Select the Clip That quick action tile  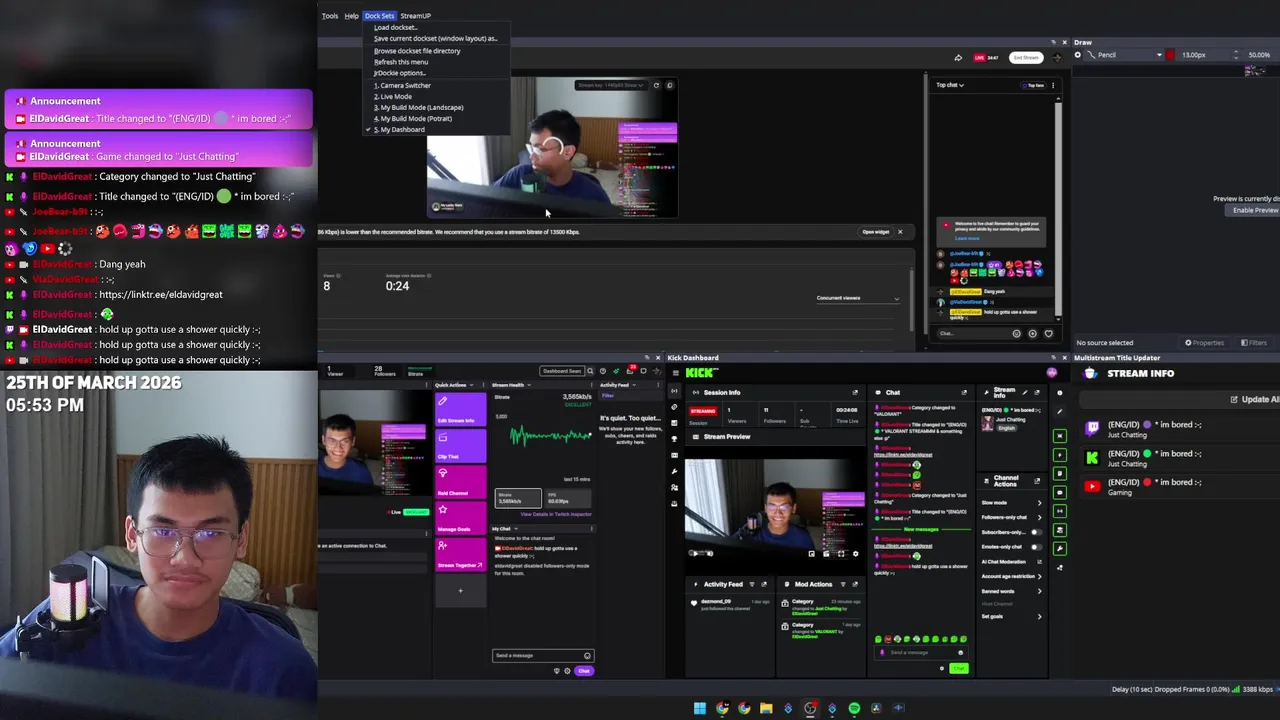coord(461,444)
